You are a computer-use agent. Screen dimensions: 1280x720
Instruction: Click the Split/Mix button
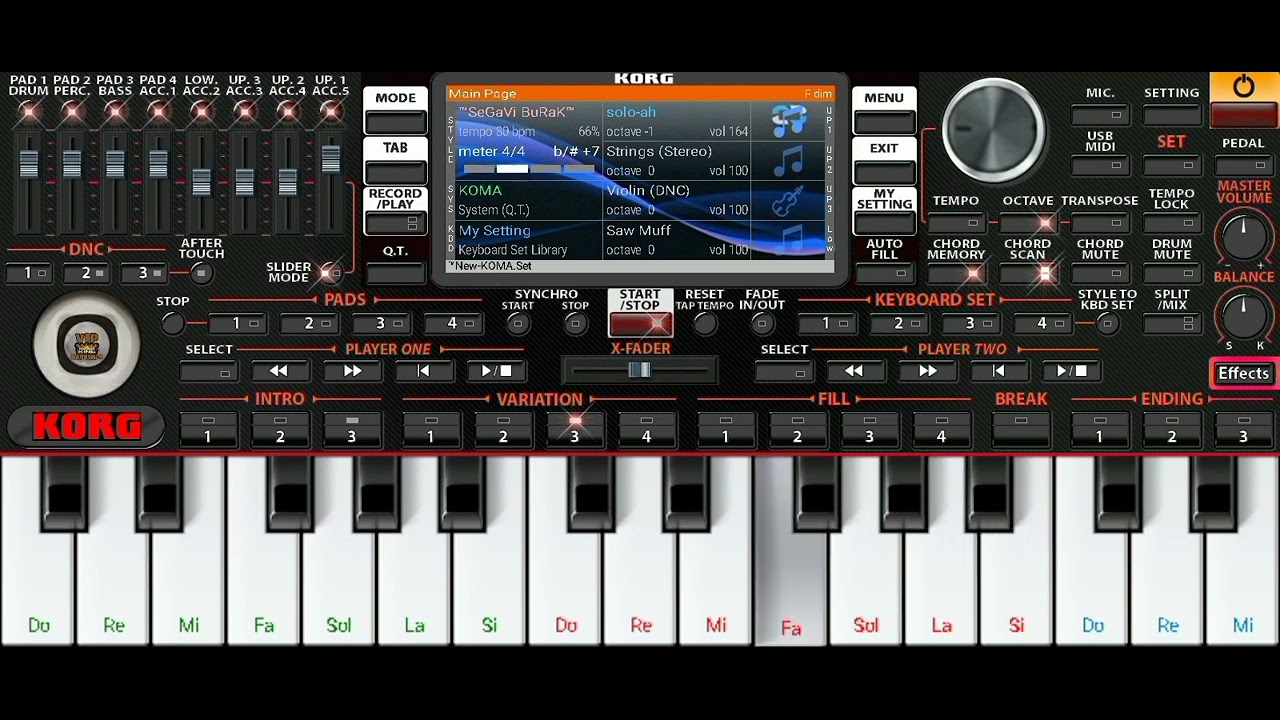1172,323
